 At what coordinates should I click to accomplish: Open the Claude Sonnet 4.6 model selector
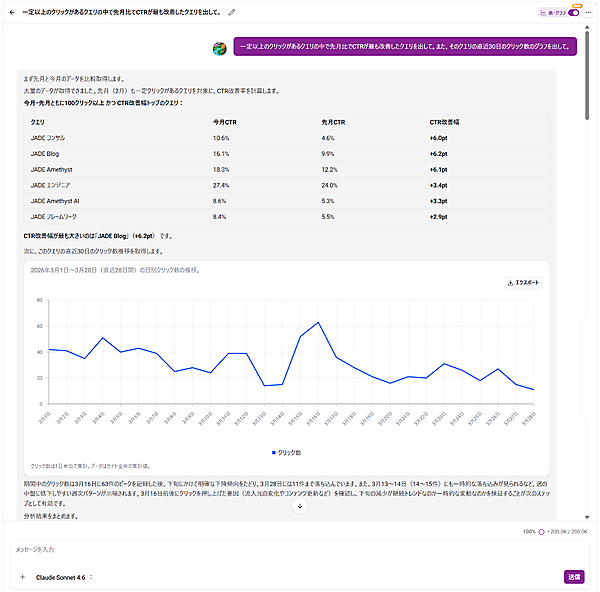click(61, 577)
